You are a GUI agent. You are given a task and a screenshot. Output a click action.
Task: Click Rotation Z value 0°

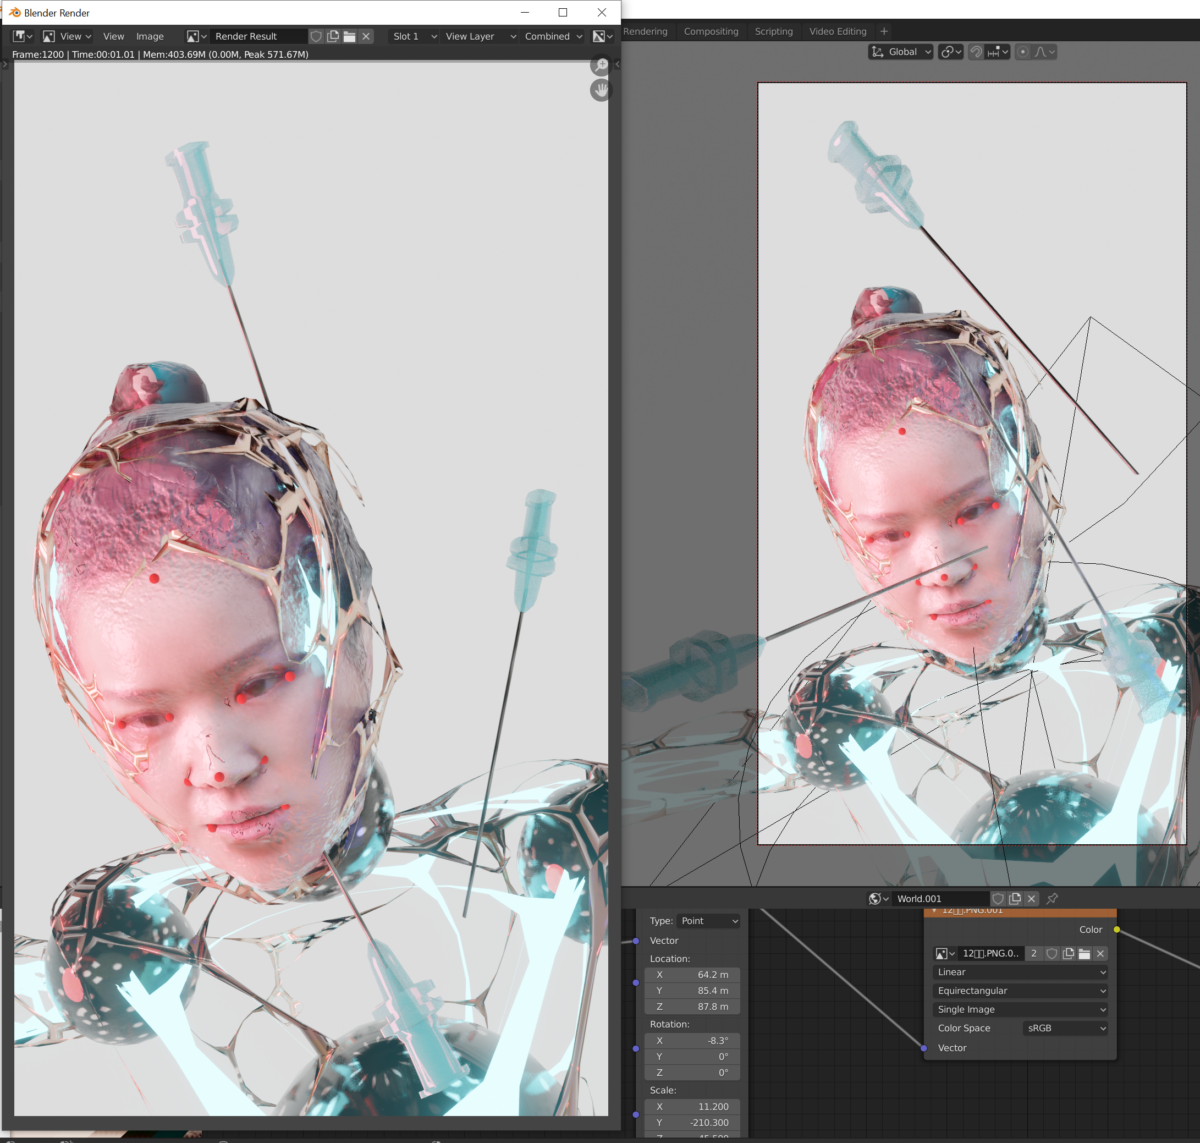(x=693, y=1073)
